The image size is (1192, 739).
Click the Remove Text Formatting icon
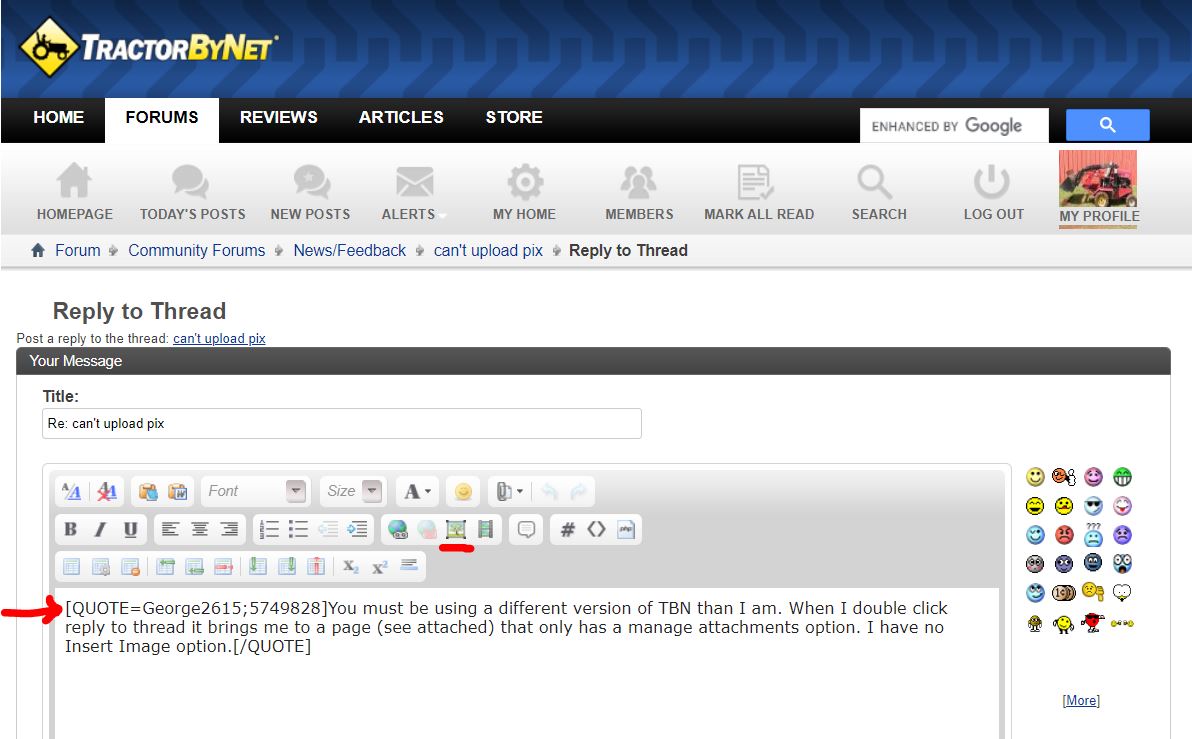(x=106, y=491)
